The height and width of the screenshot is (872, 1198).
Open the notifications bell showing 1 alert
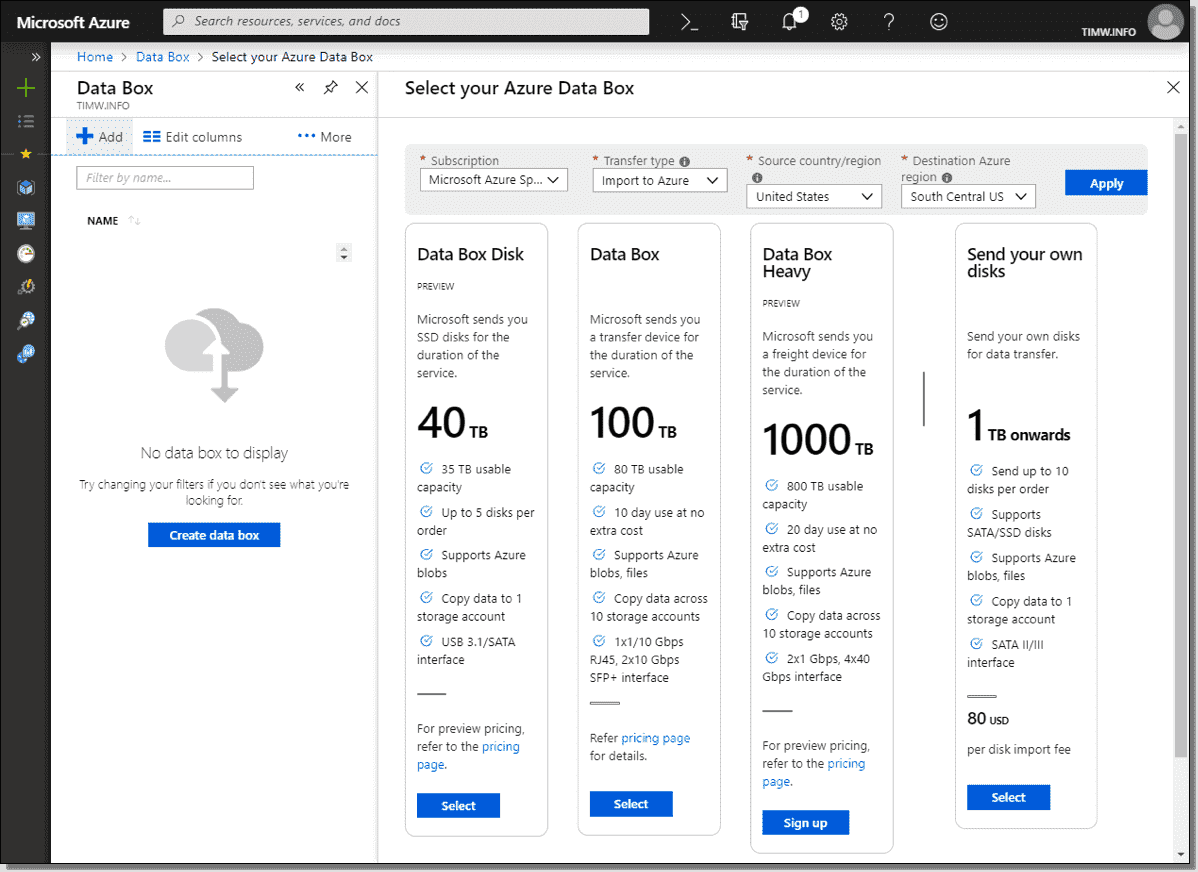tap(789, 21)
